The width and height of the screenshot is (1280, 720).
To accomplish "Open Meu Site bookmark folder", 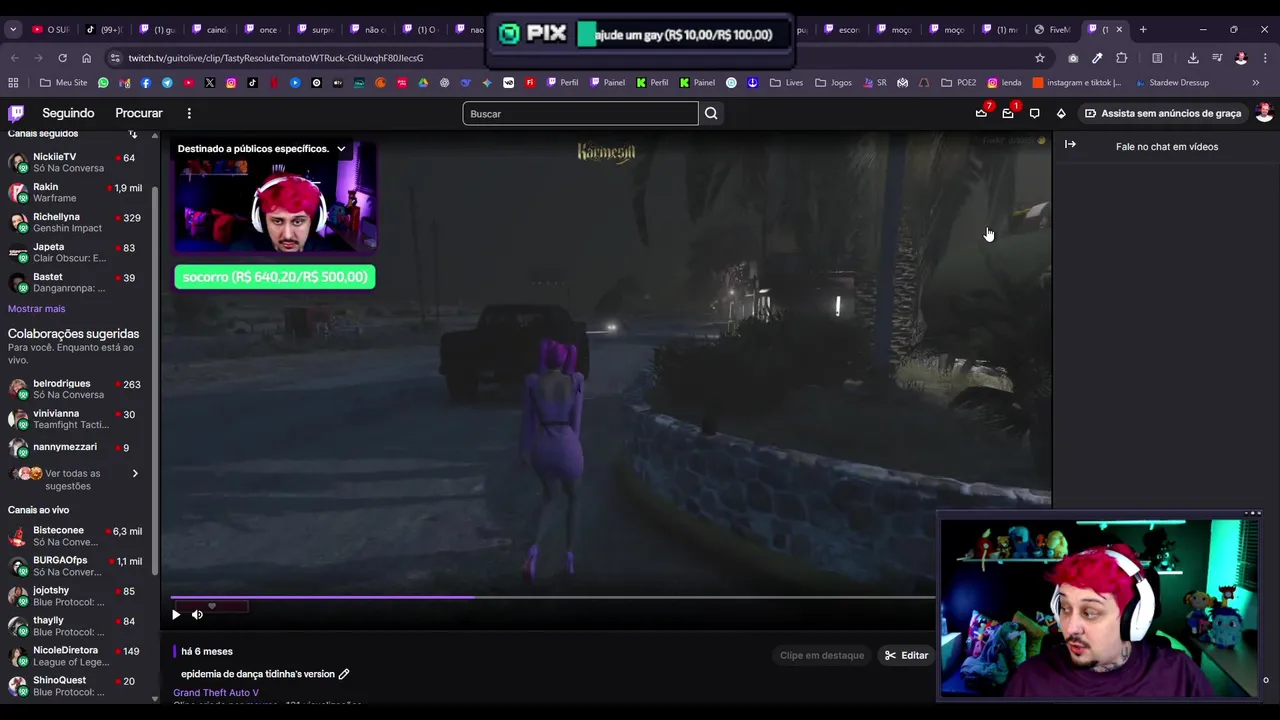I will (64, 83).
